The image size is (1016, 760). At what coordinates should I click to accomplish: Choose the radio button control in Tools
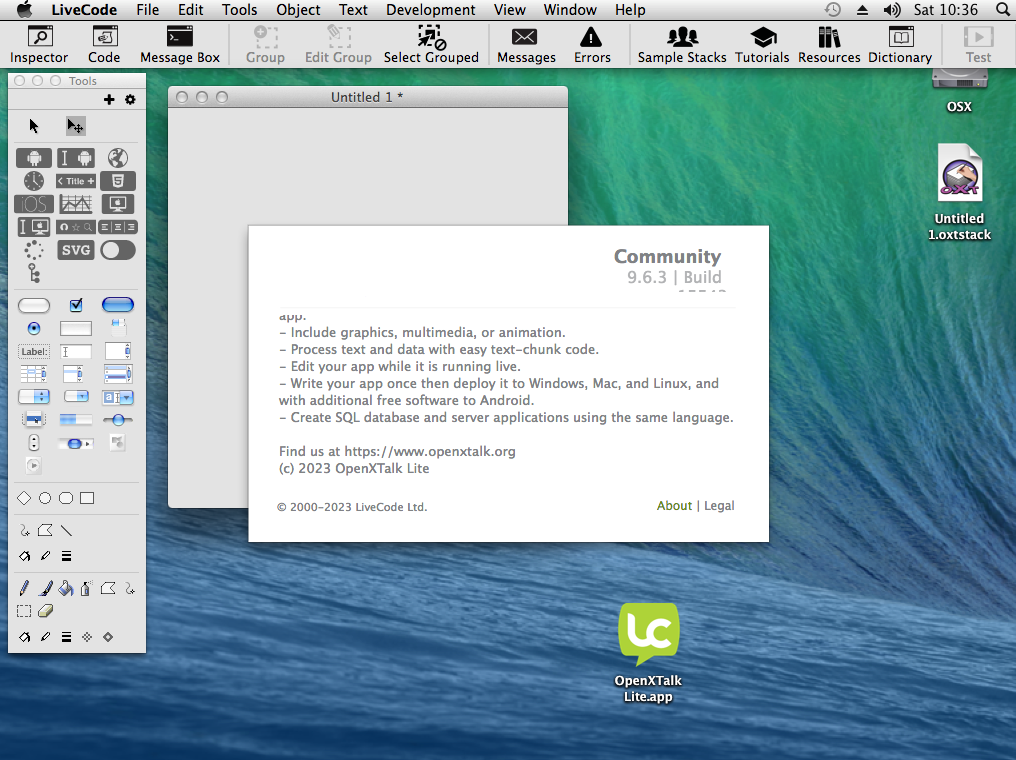coord(34,328)
